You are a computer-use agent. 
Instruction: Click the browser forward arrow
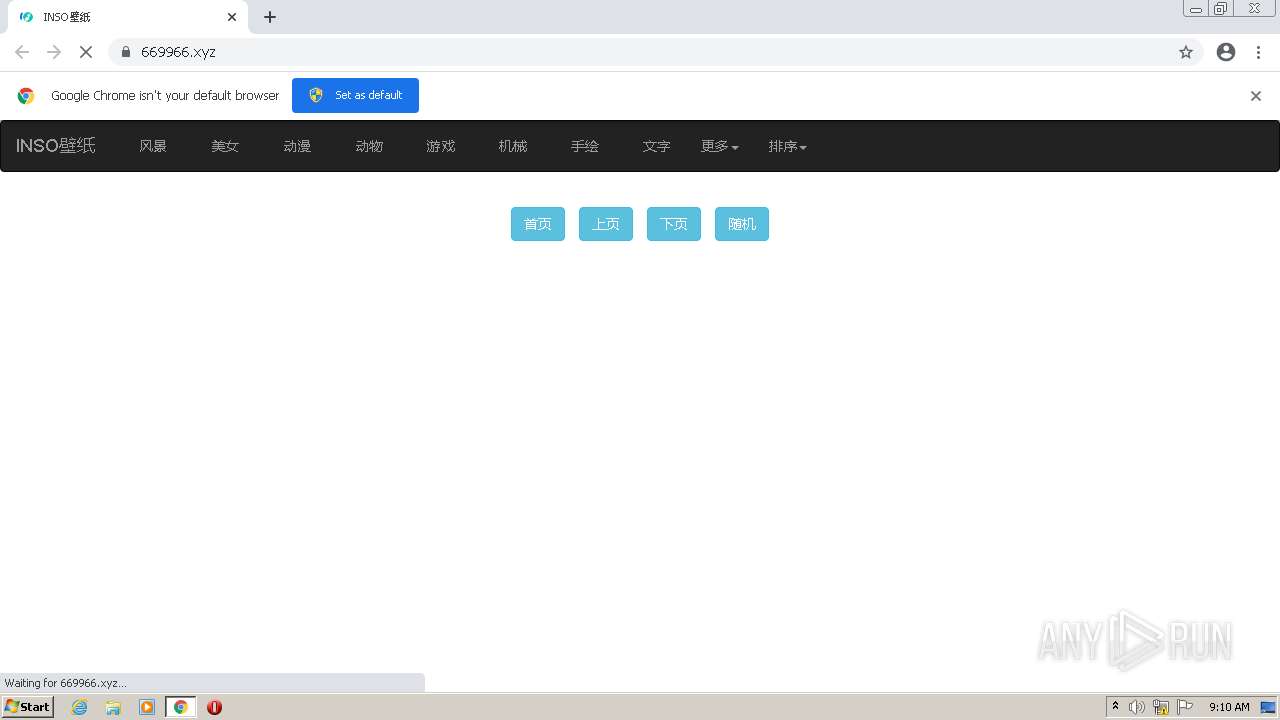pos(54,52)
